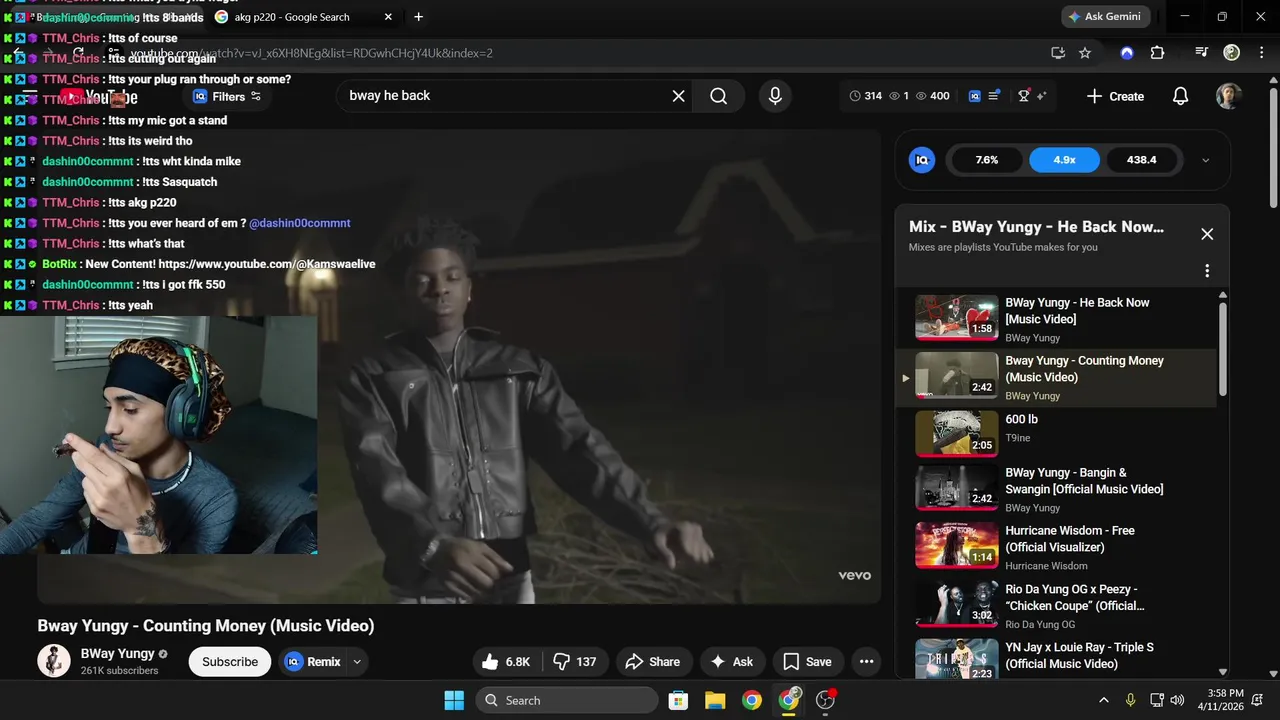This screenshot has height=720, width=1280.
Task: Click the BWay Yungy channel avatar
Action: [x=54, y=661]
